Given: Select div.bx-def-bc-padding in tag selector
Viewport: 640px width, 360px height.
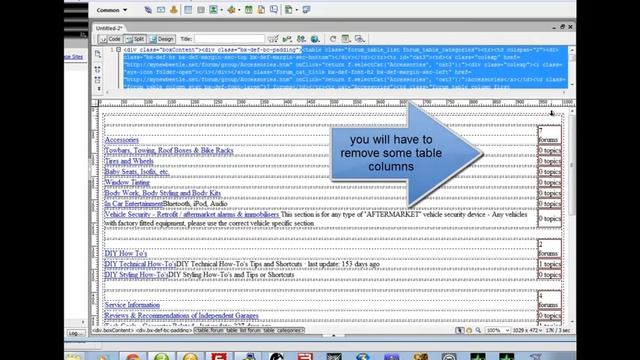Looking at the screenshot, I should pyautogui.click(x=164, y=330).
